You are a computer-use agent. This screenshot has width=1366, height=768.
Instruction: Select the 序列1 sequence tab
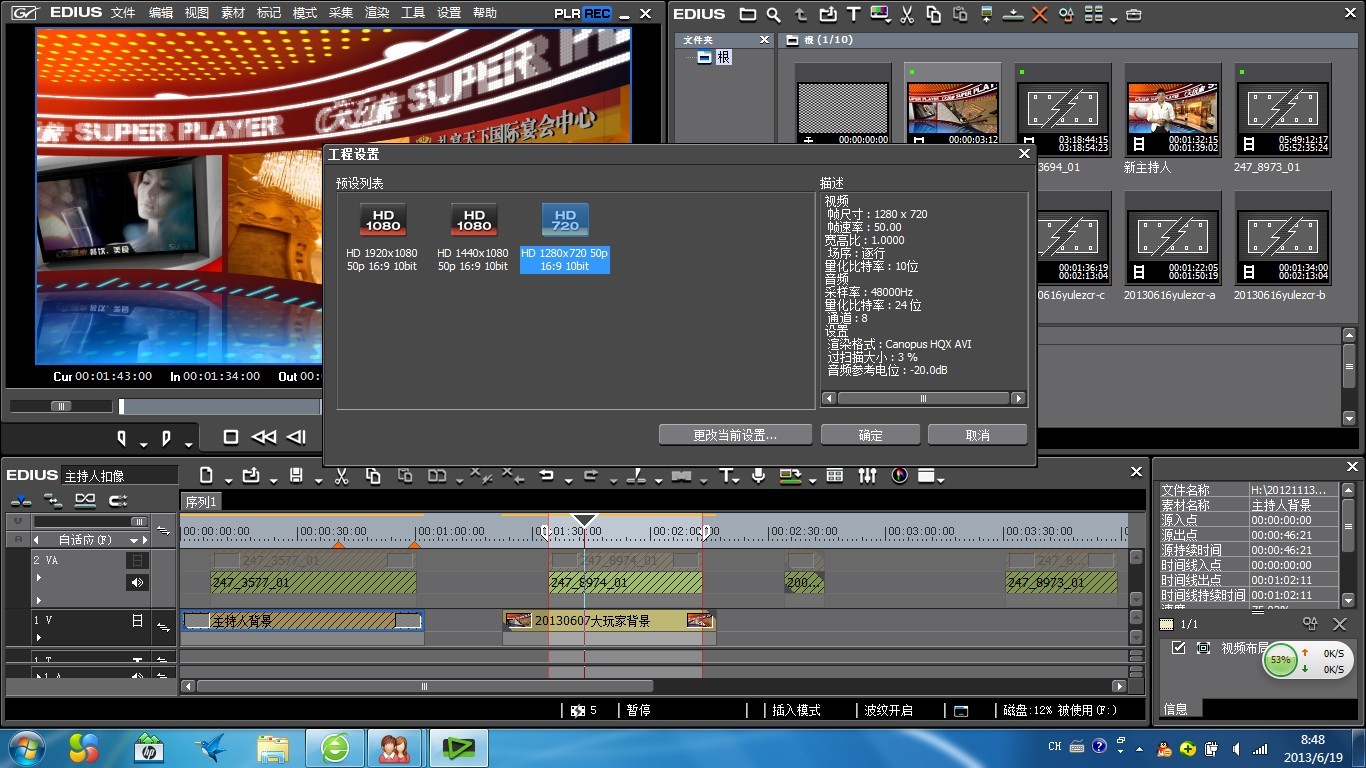point(201,502)
